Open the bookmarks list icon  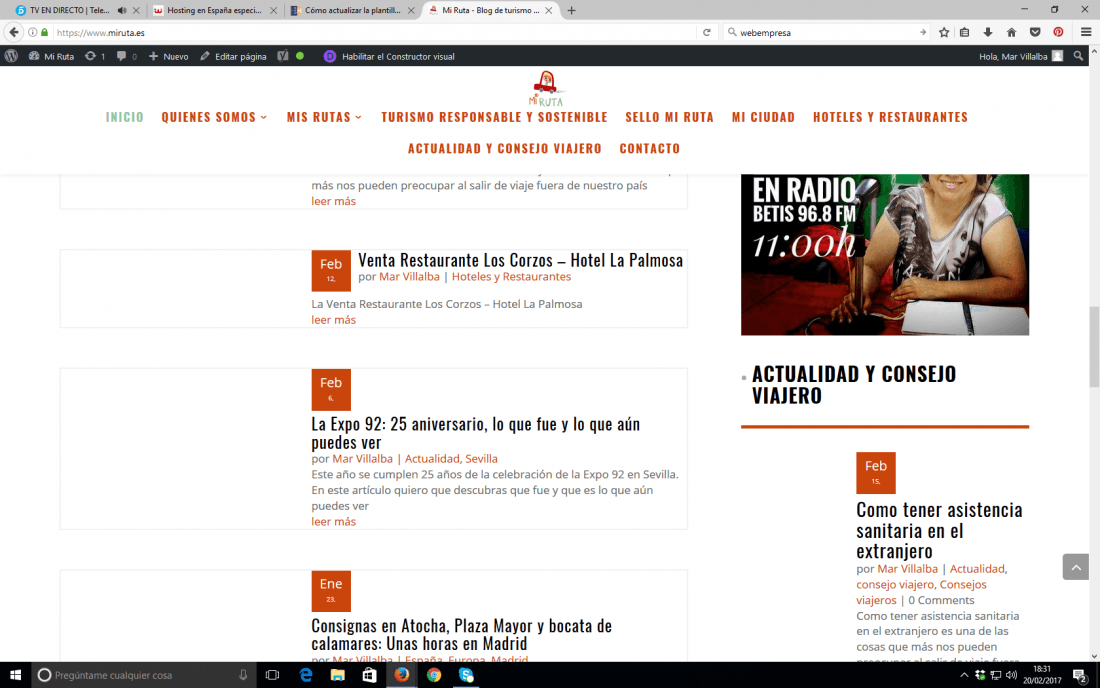(965, 32)
